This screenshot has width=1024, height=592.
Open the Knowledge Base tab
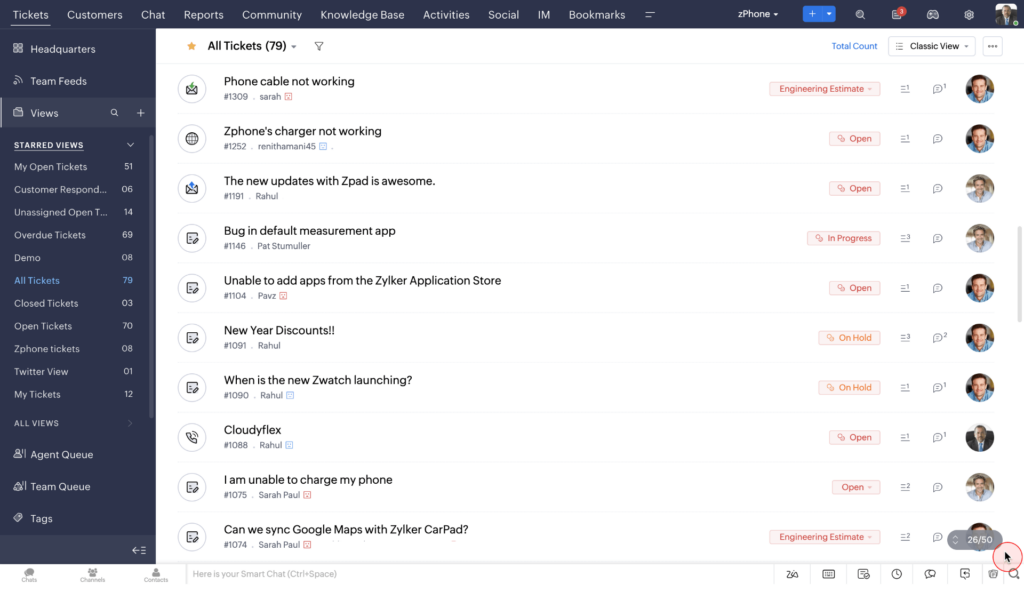coord(362,14)
